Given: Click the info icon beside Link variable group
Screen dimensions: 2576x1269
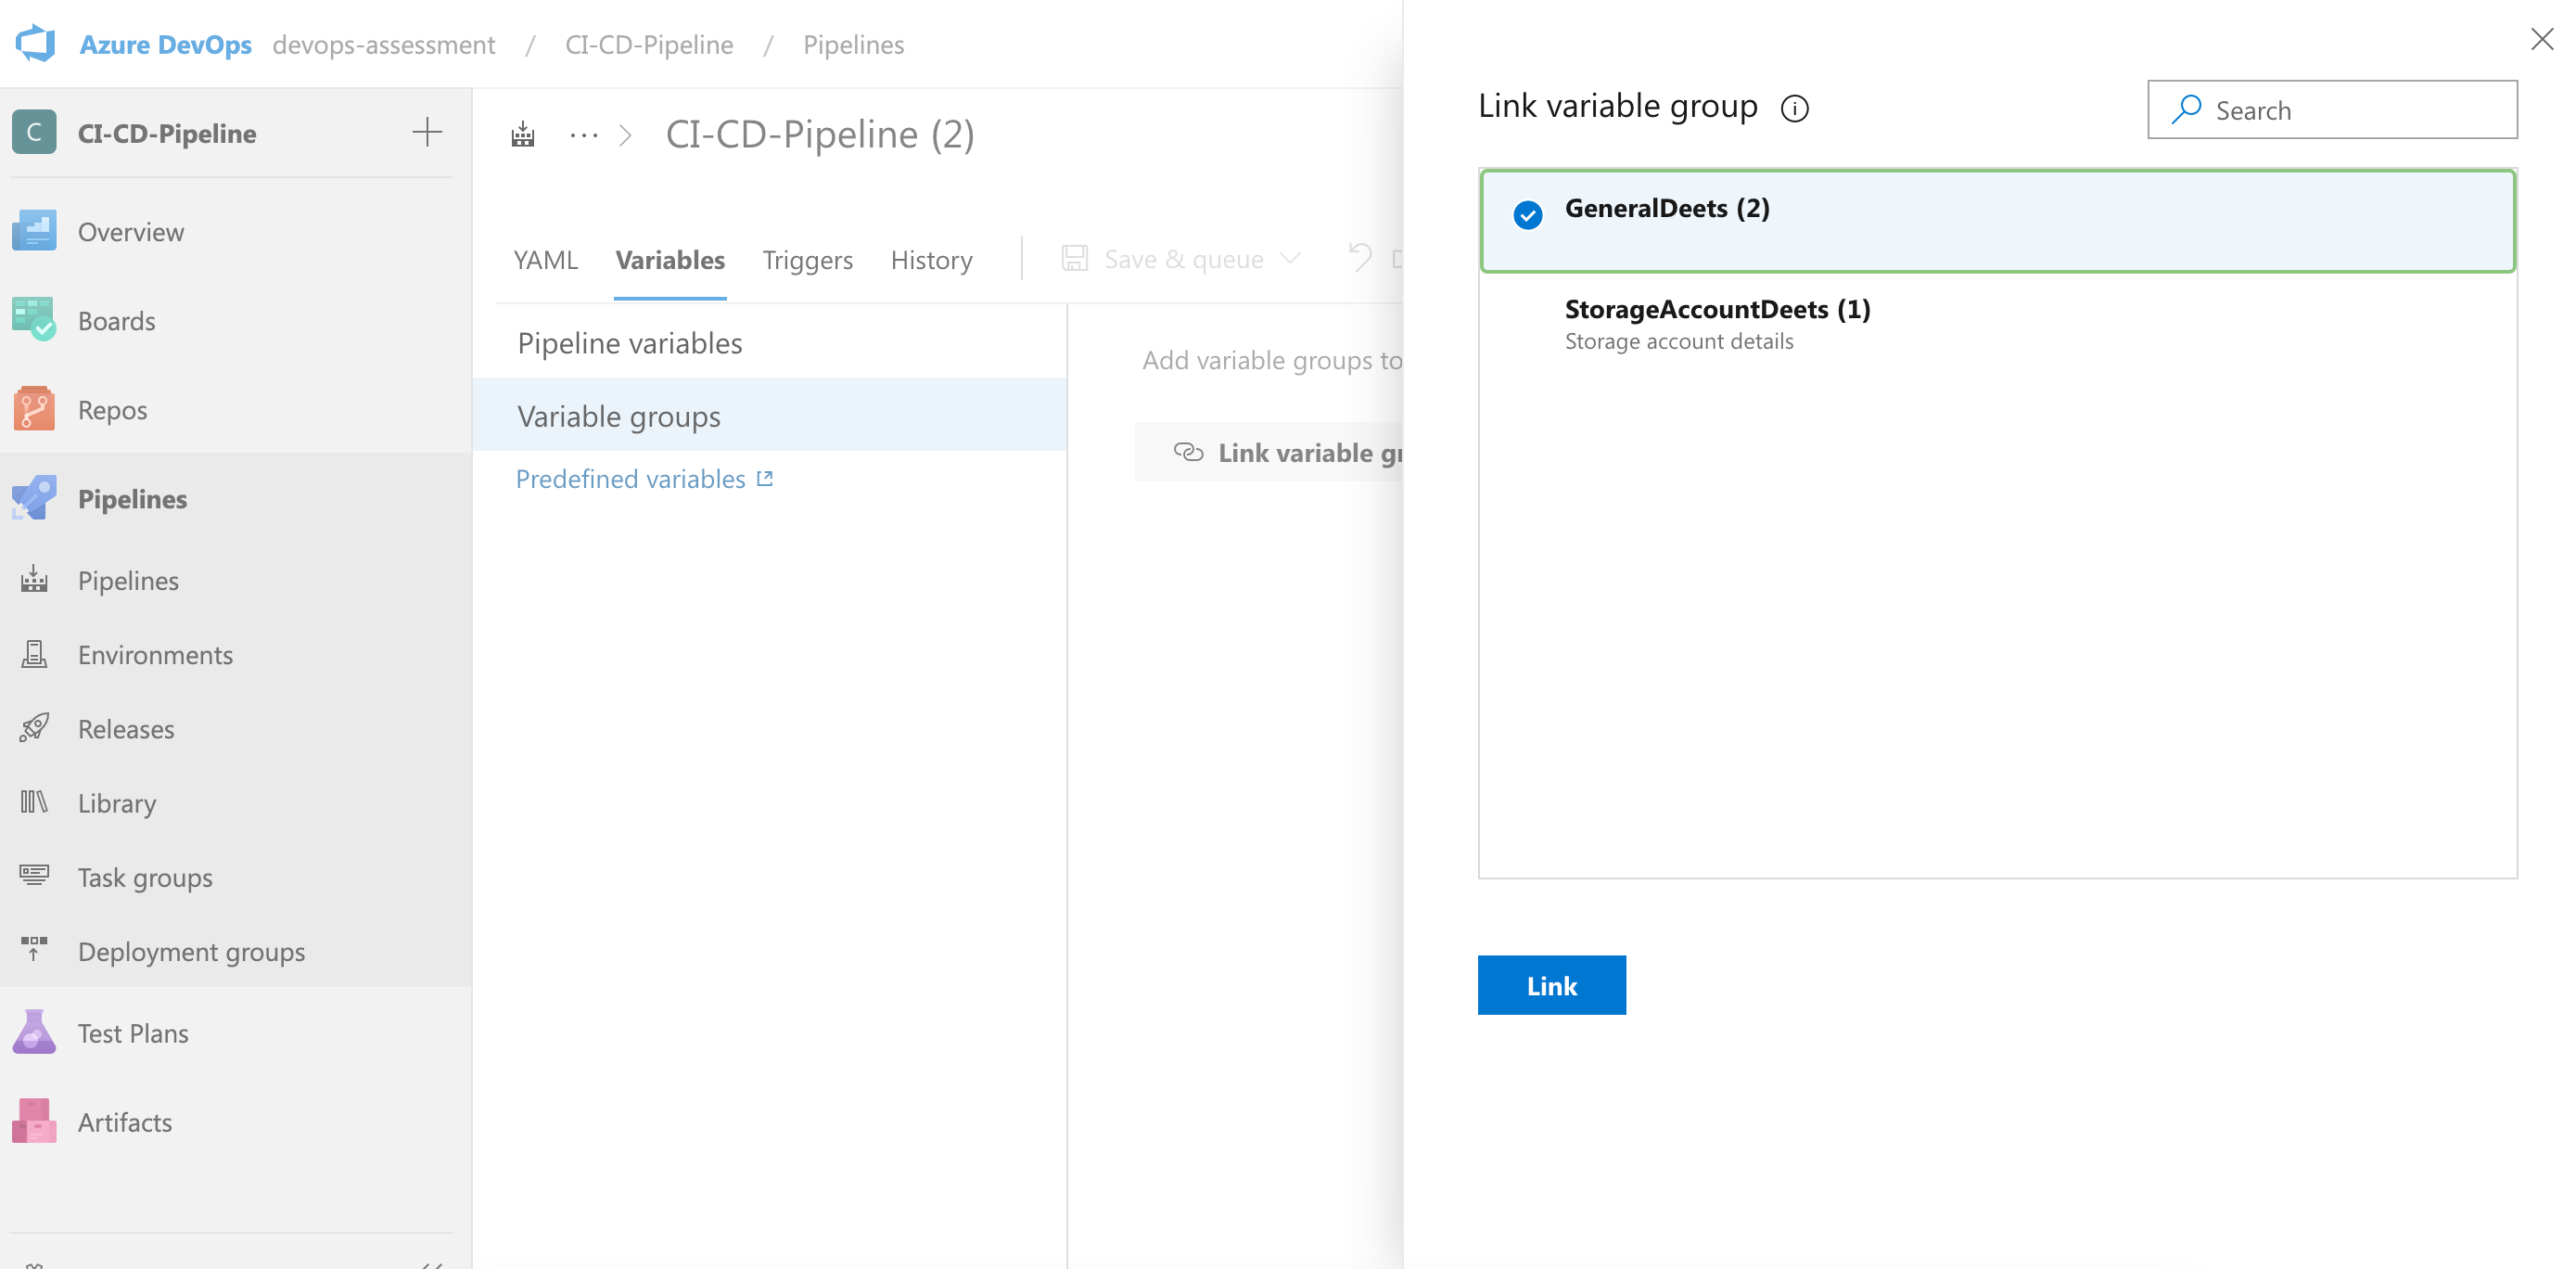Looking at the screenshot, I should 1794,108.
